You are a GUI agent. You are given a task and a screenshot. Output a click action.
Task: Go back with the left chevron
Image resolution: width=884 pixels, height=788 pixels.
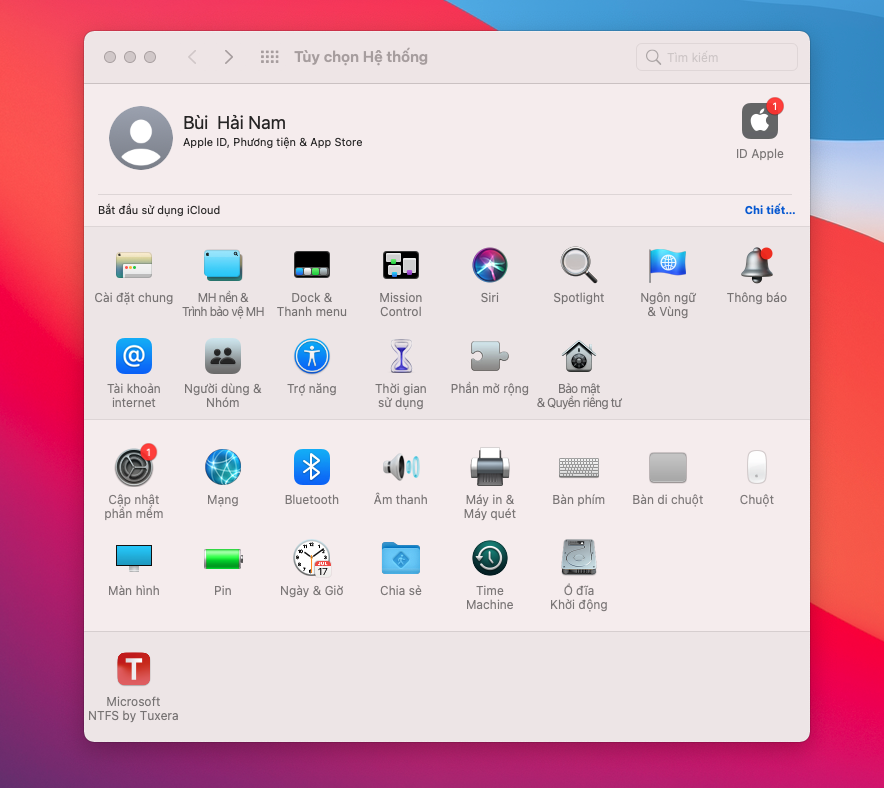(192, 57)
